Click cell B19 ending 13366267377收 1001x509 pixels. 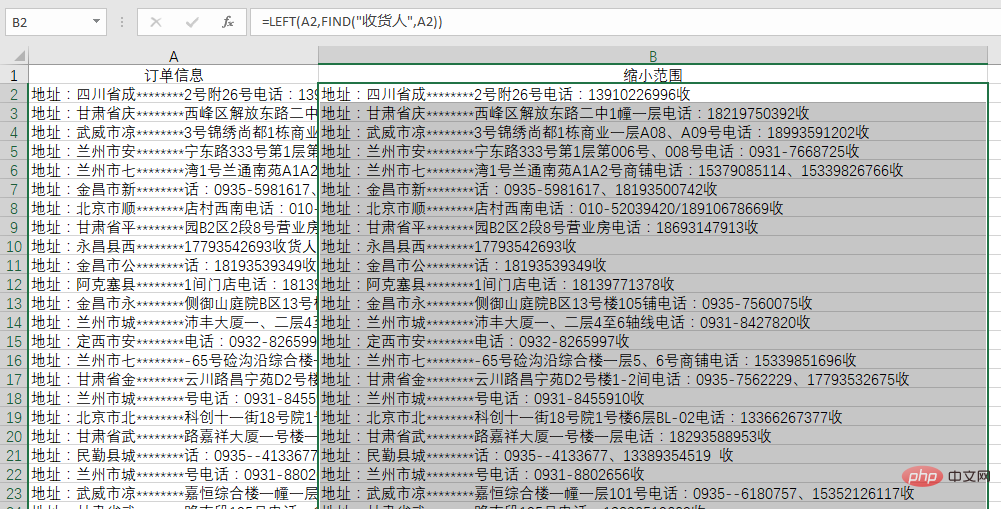652,417
